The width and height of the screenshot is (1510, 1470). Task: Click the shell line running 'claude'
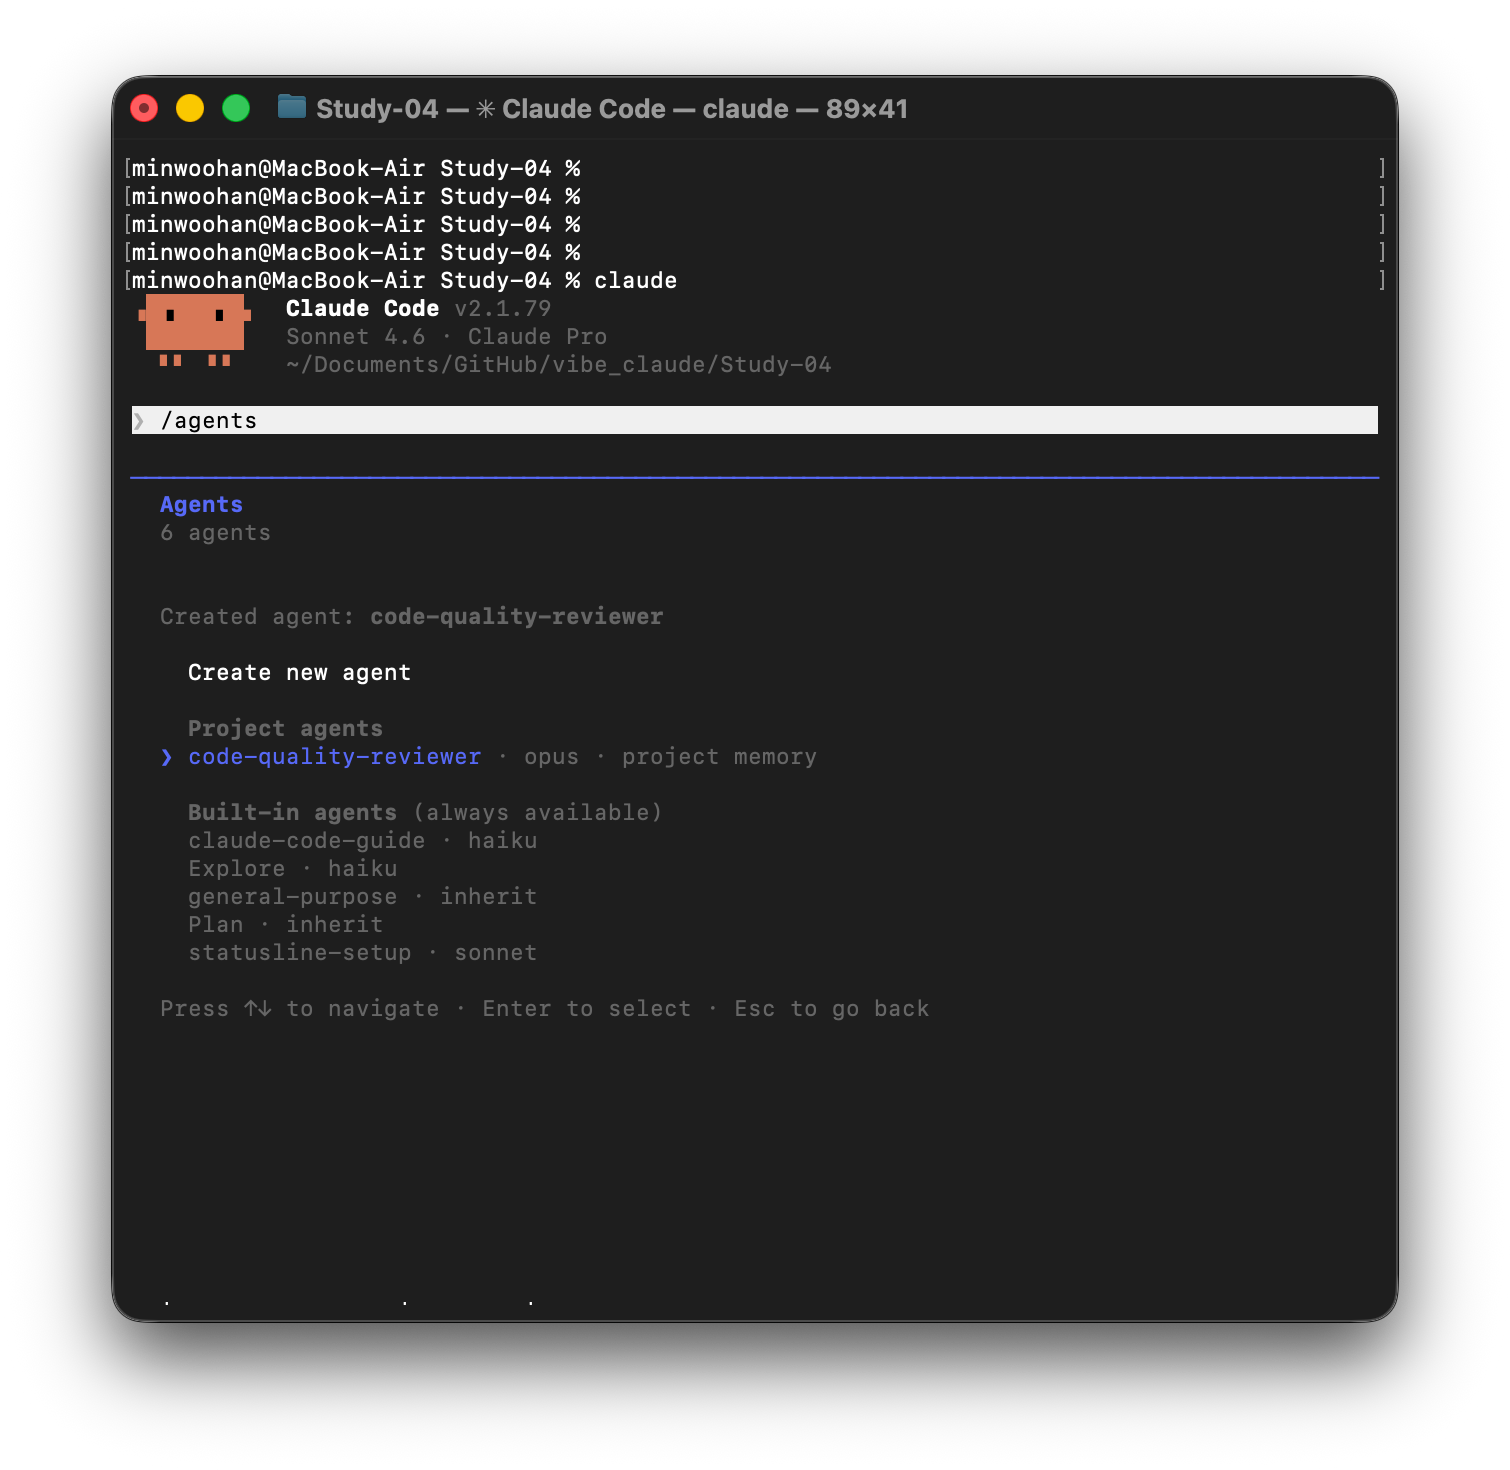[404, 281]
